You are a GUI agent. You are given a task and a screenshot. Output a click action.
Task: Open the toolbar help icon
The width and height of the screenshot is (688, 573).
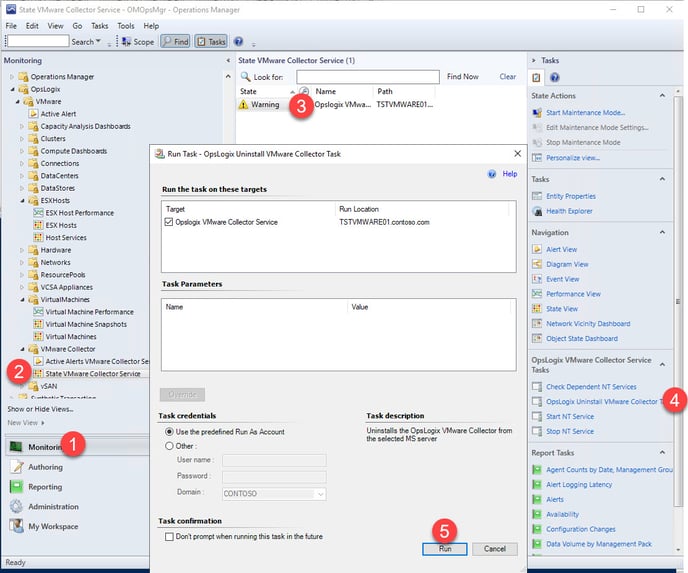click(238, 42)
